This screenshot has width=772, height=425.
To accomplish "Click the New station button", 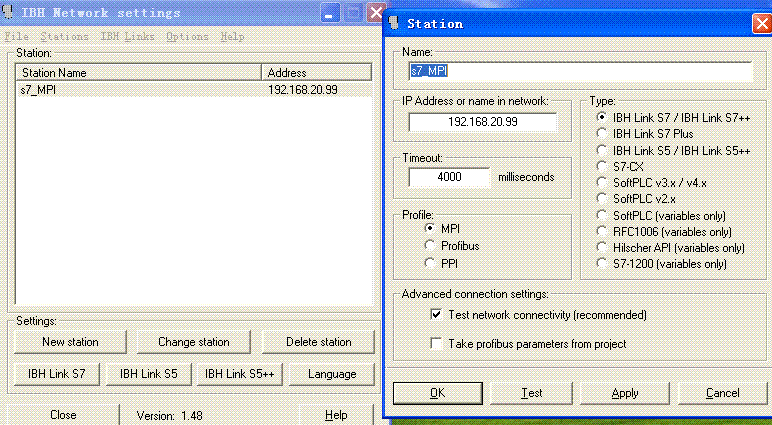I will [70, 342].
